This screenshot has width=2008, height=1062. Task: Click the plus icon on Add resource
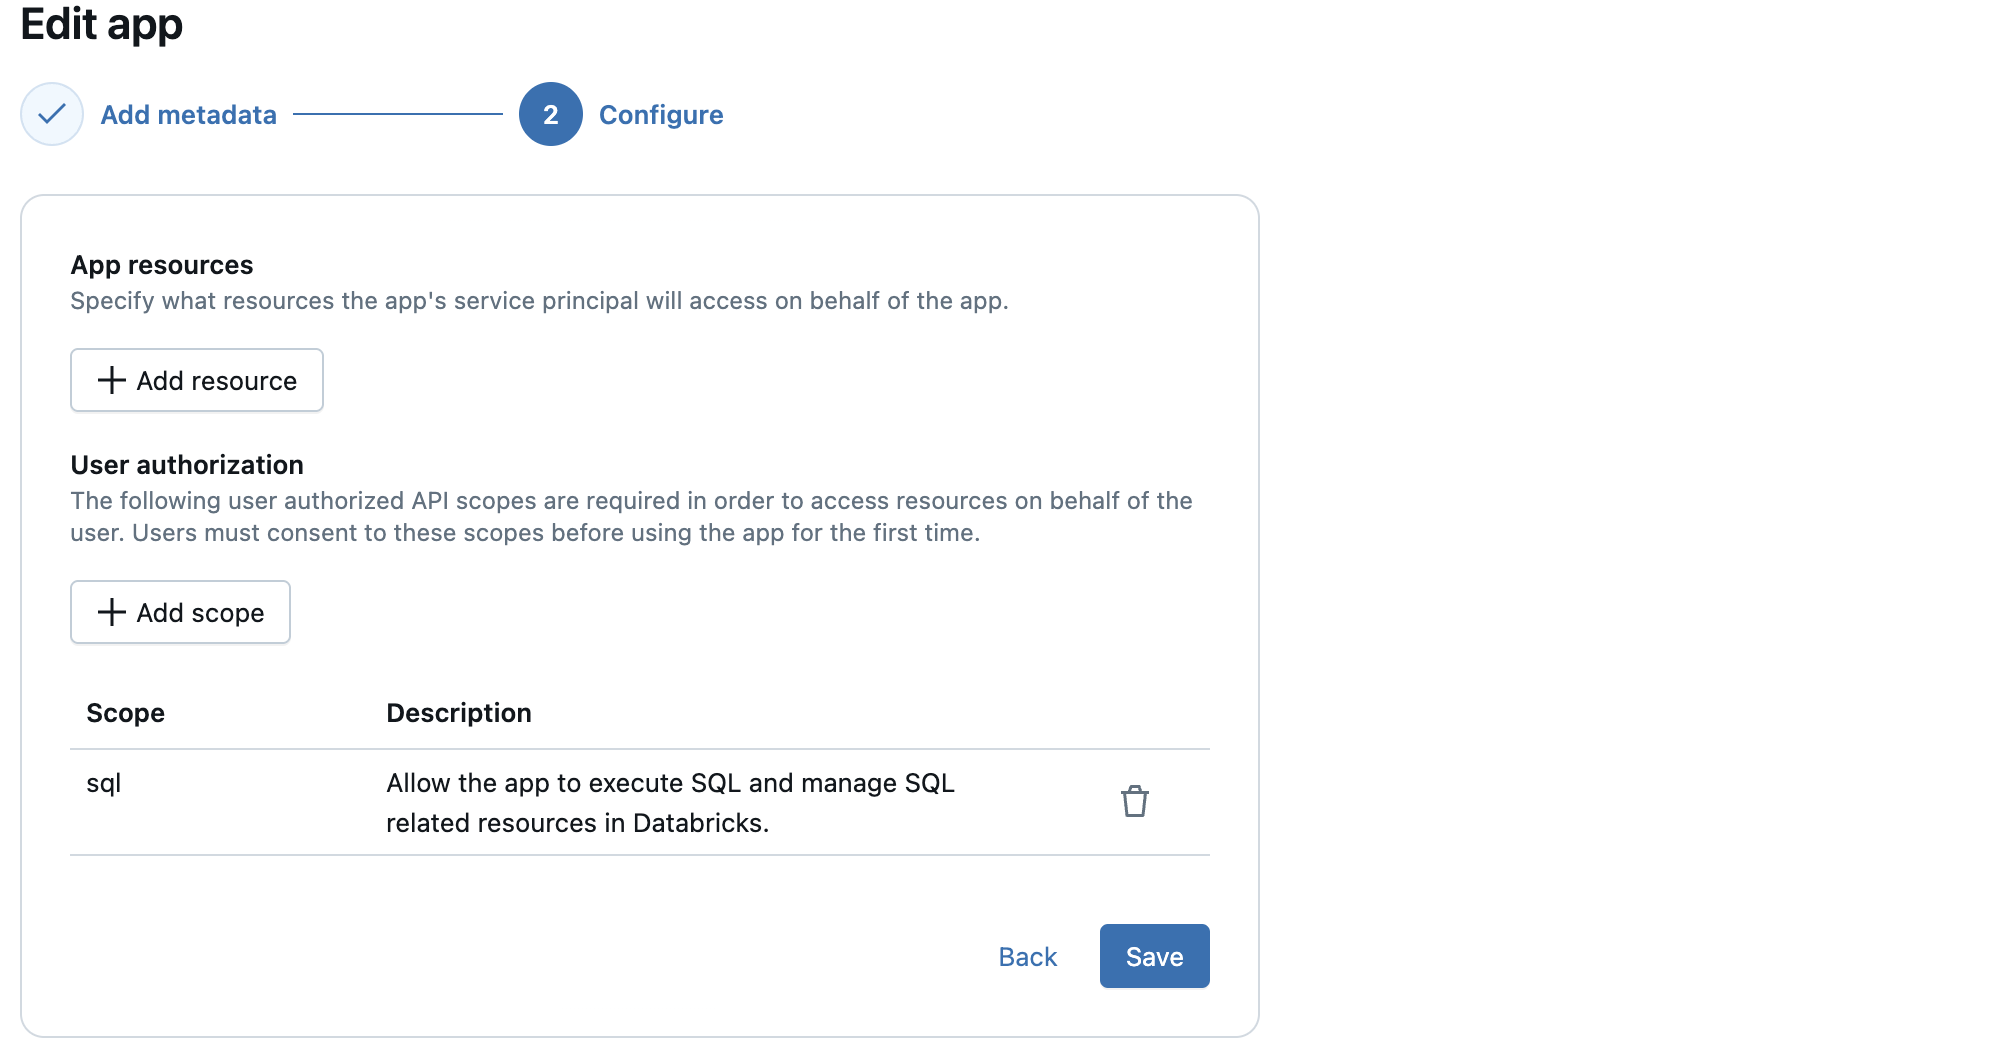pyautogui.click(x=110, y=380)
